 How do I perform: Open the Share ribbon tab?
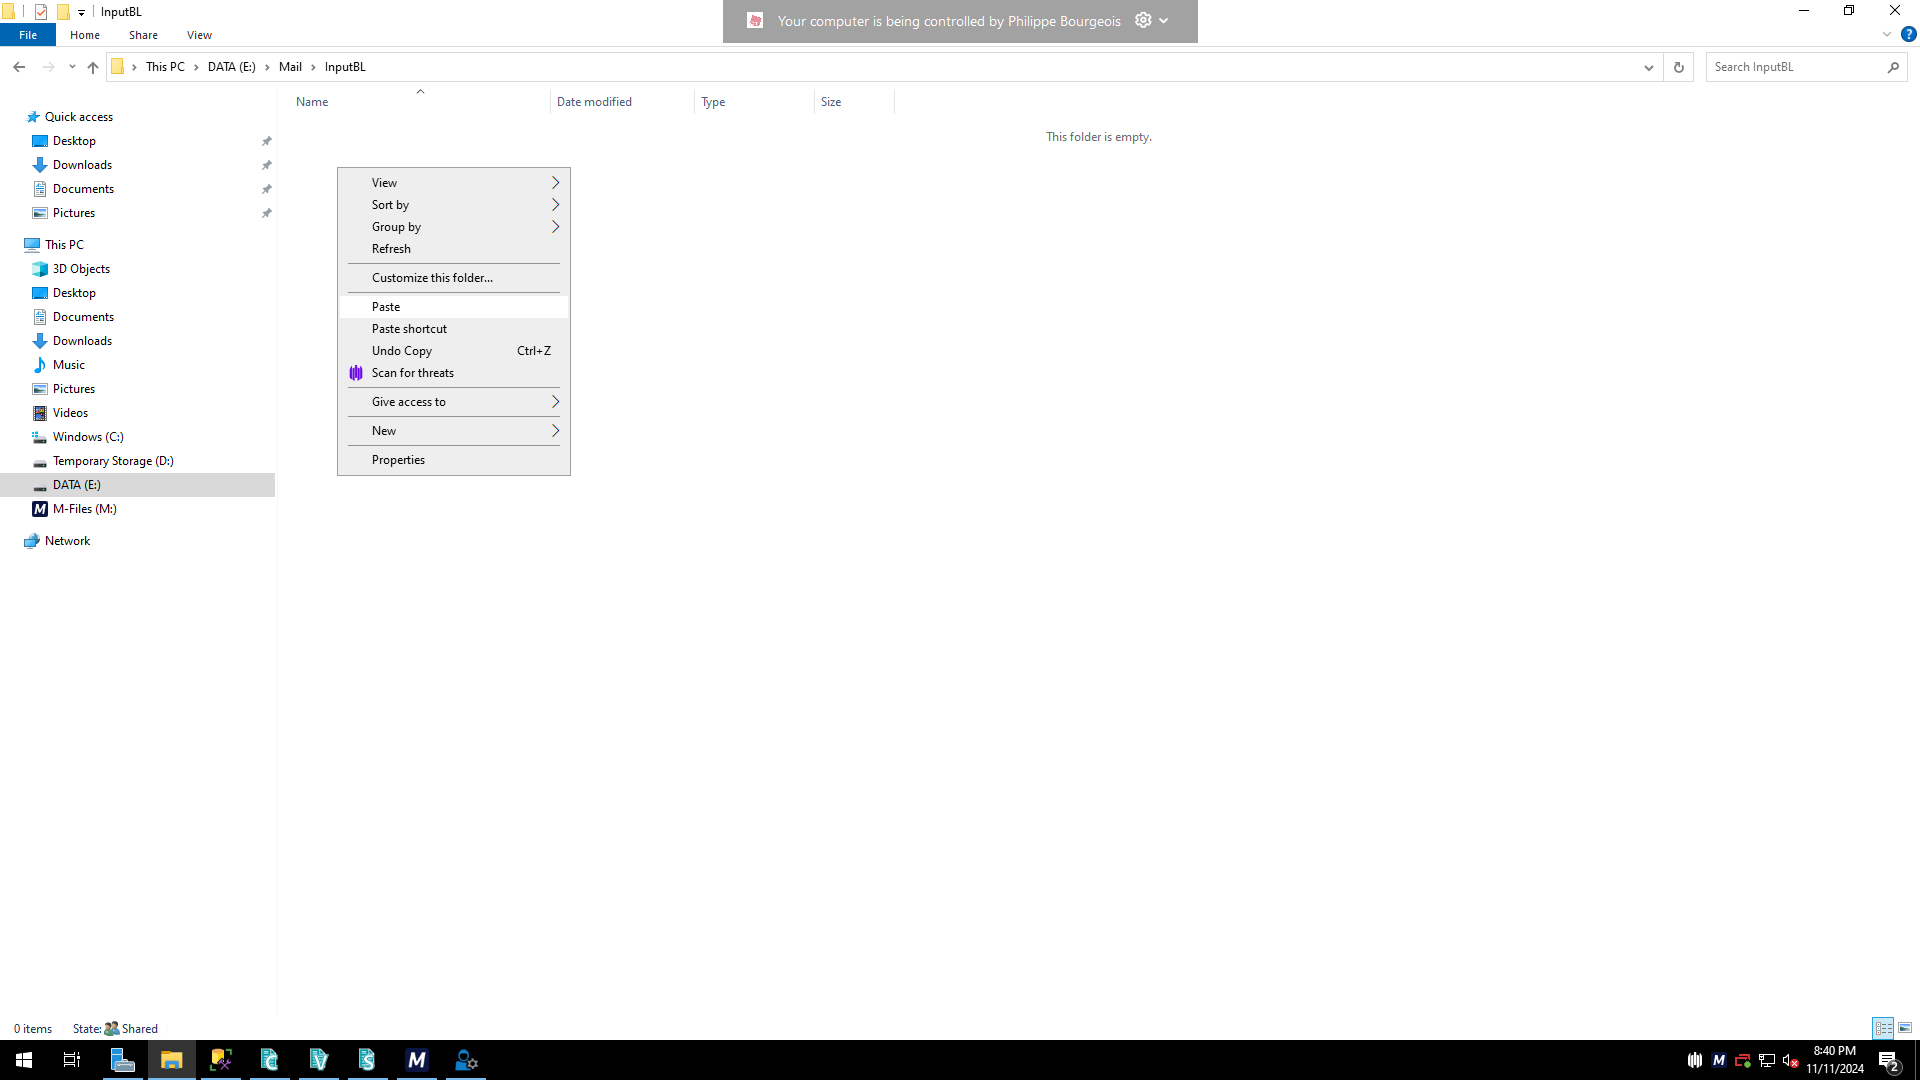tap(143, 35)
